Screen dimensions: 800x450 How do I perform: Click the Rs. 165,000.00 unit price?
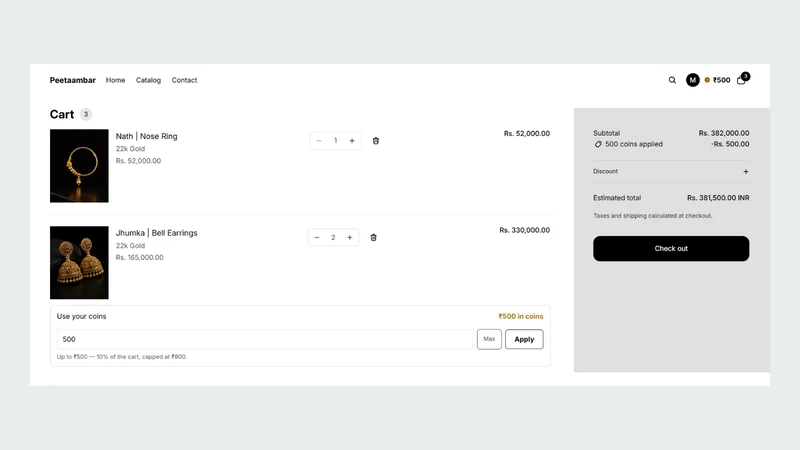139,258
